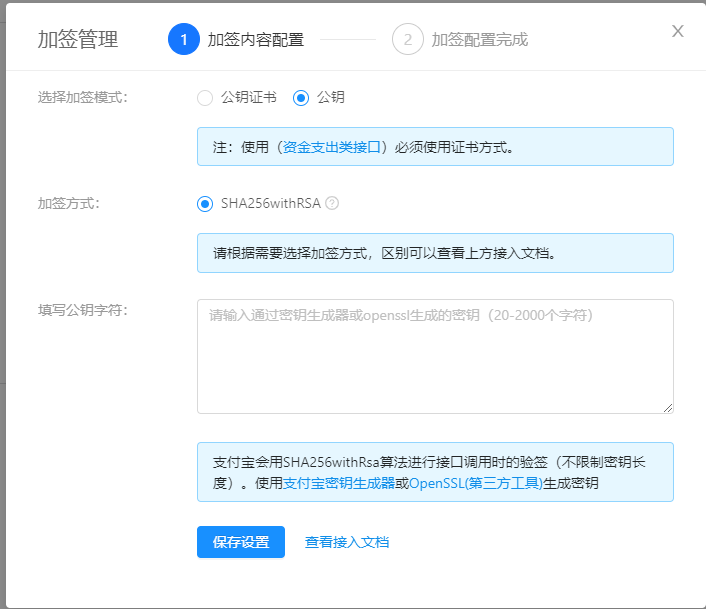Click the step 1 circle icon
Screen dimensions: 706x609
pyautogui.click(x=184, y=40)
